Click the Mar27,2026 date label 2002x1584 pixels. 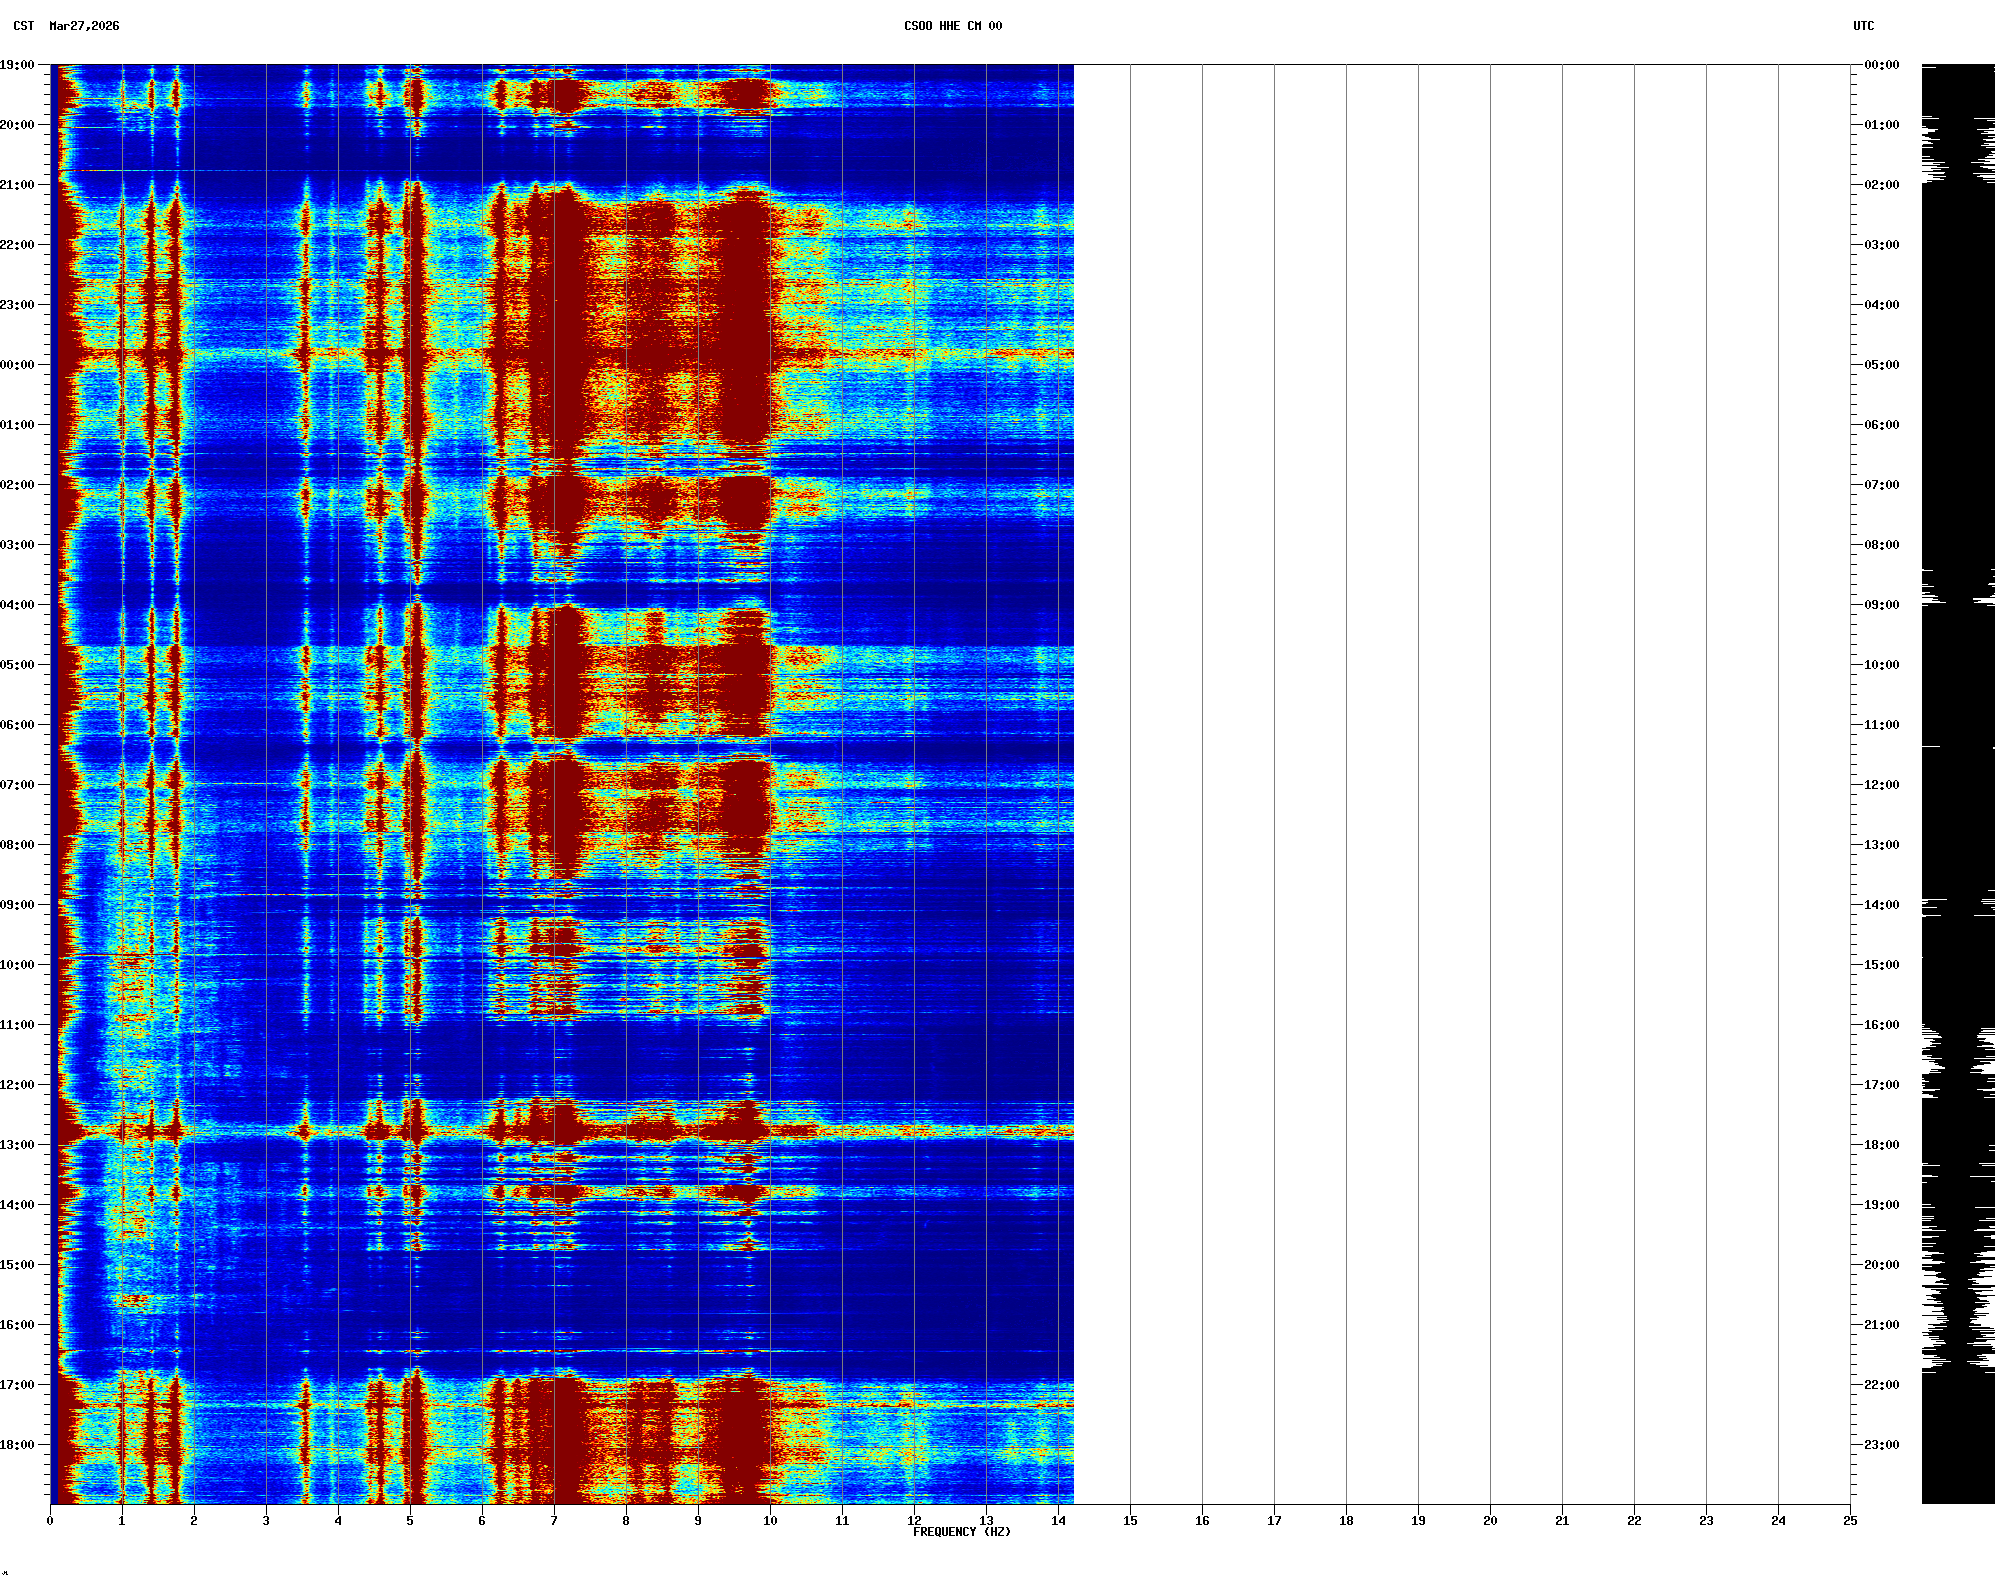tap(84, 26)
